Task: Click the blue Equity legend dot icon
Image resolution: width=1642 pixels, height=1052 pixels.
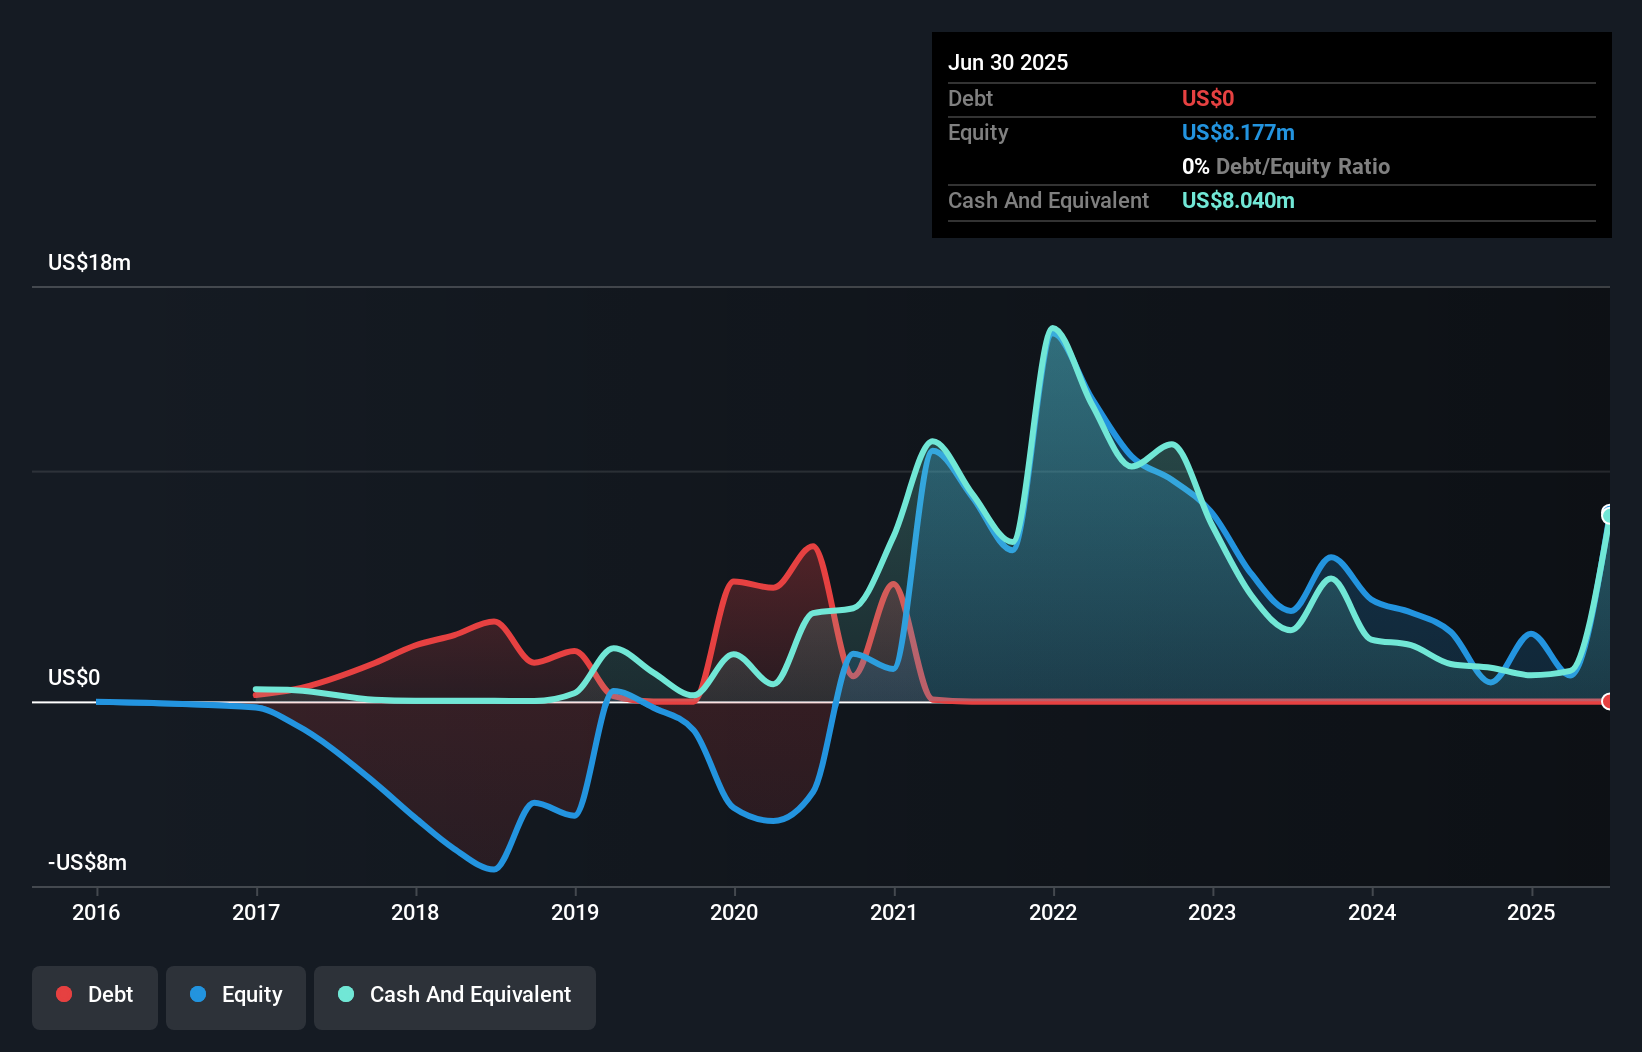Action: click(x=199, y=994)
